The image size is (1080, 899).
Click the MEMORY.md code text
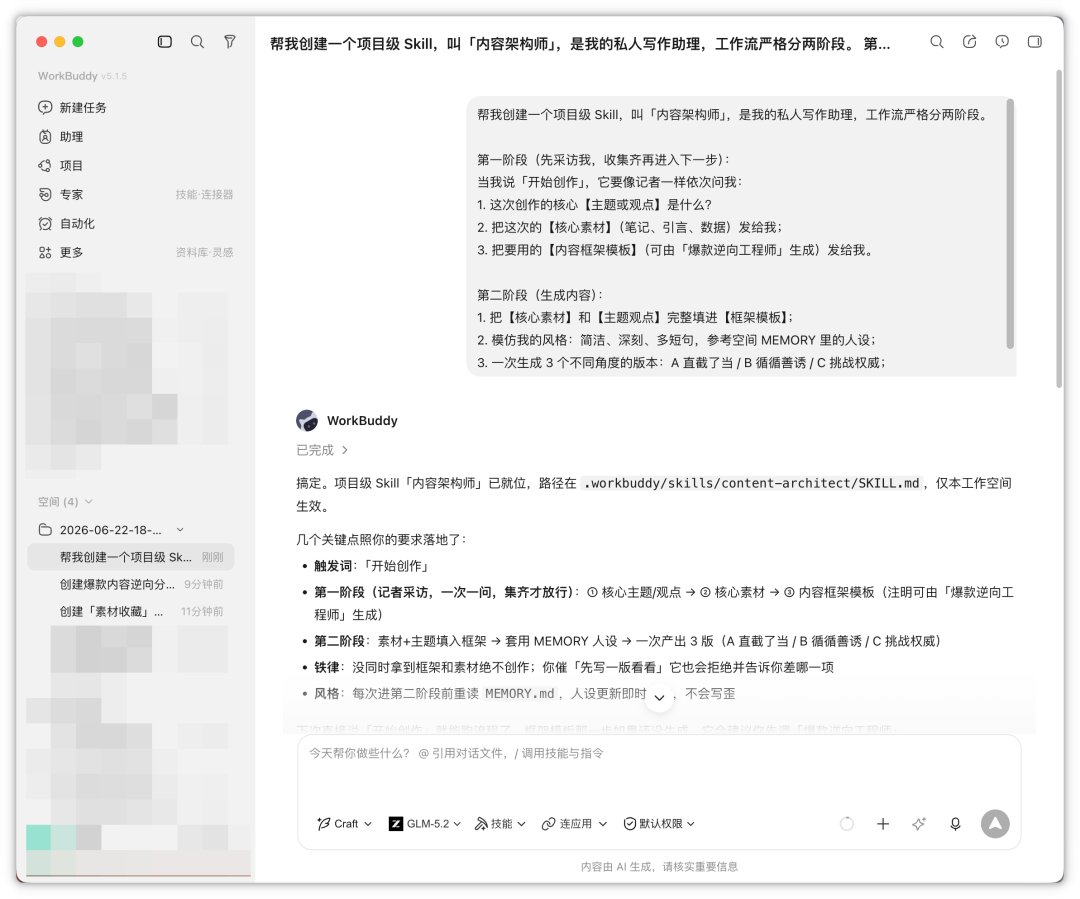tap(519, 694)
